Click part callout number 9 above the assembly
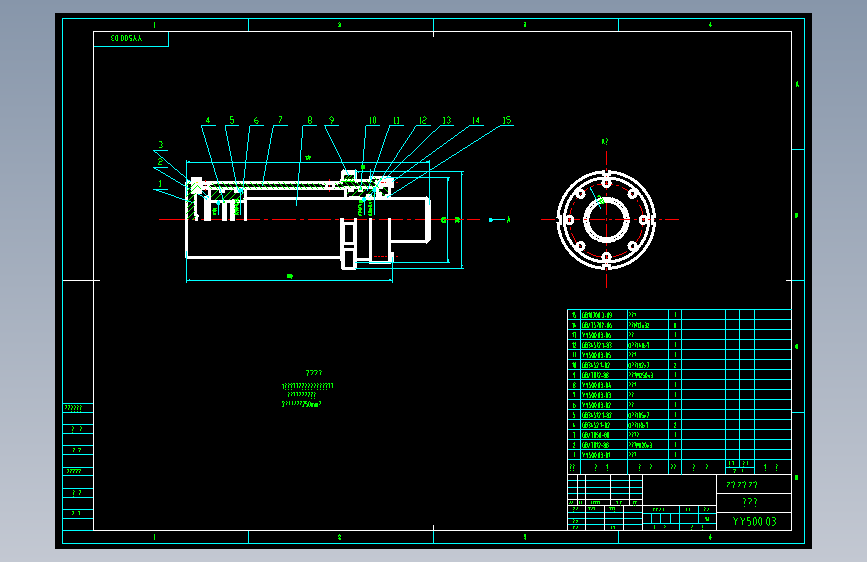The height and width of the screenshot is (562, 867). click(x=331, y=120)
